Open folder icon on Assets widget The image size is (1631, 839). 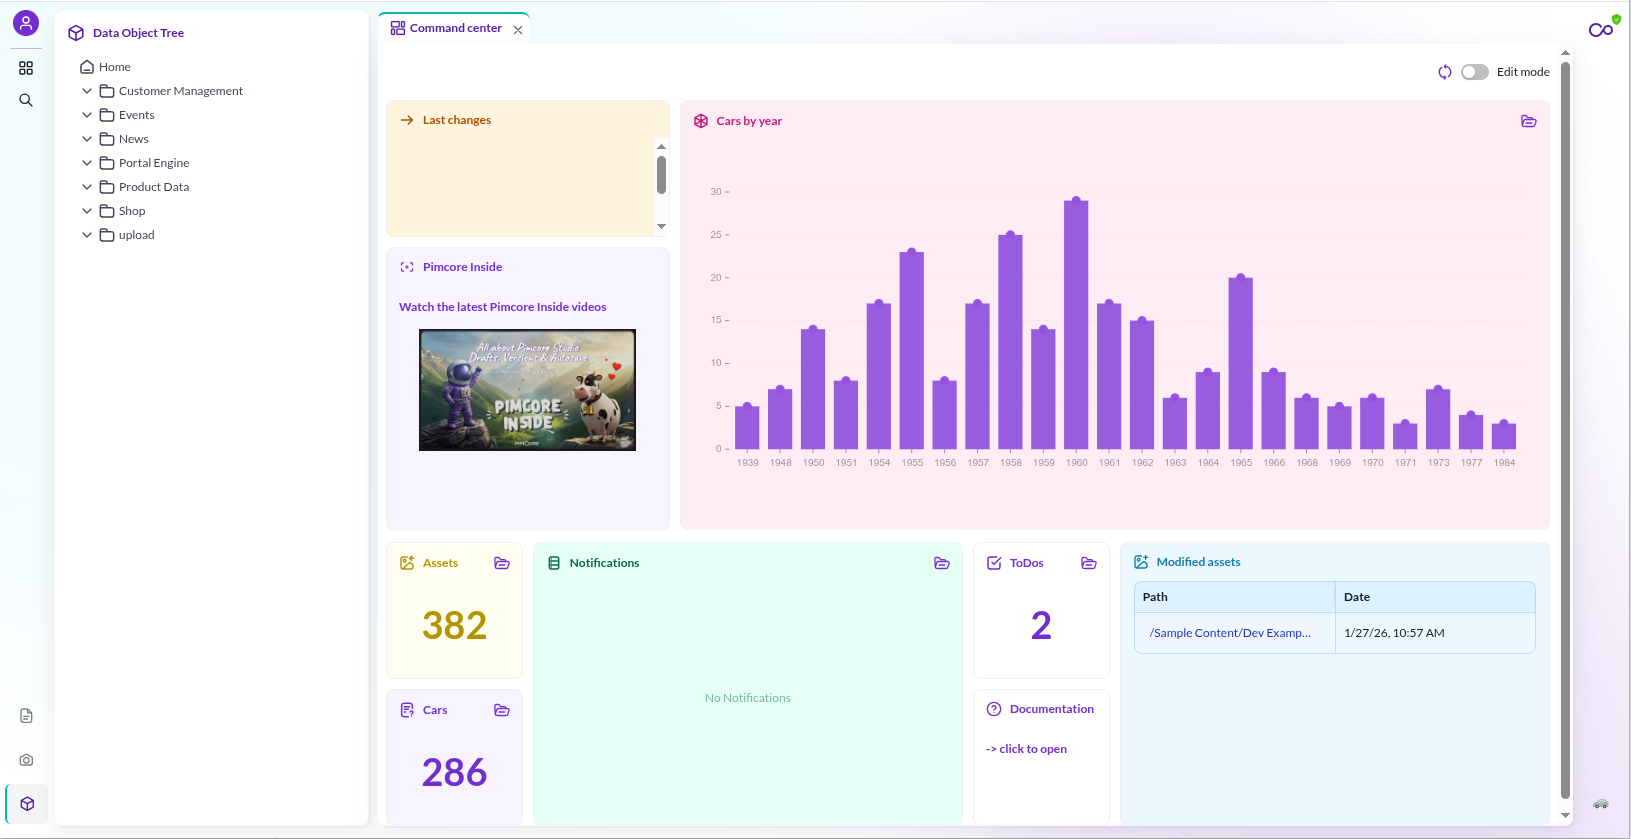(502, 563)
